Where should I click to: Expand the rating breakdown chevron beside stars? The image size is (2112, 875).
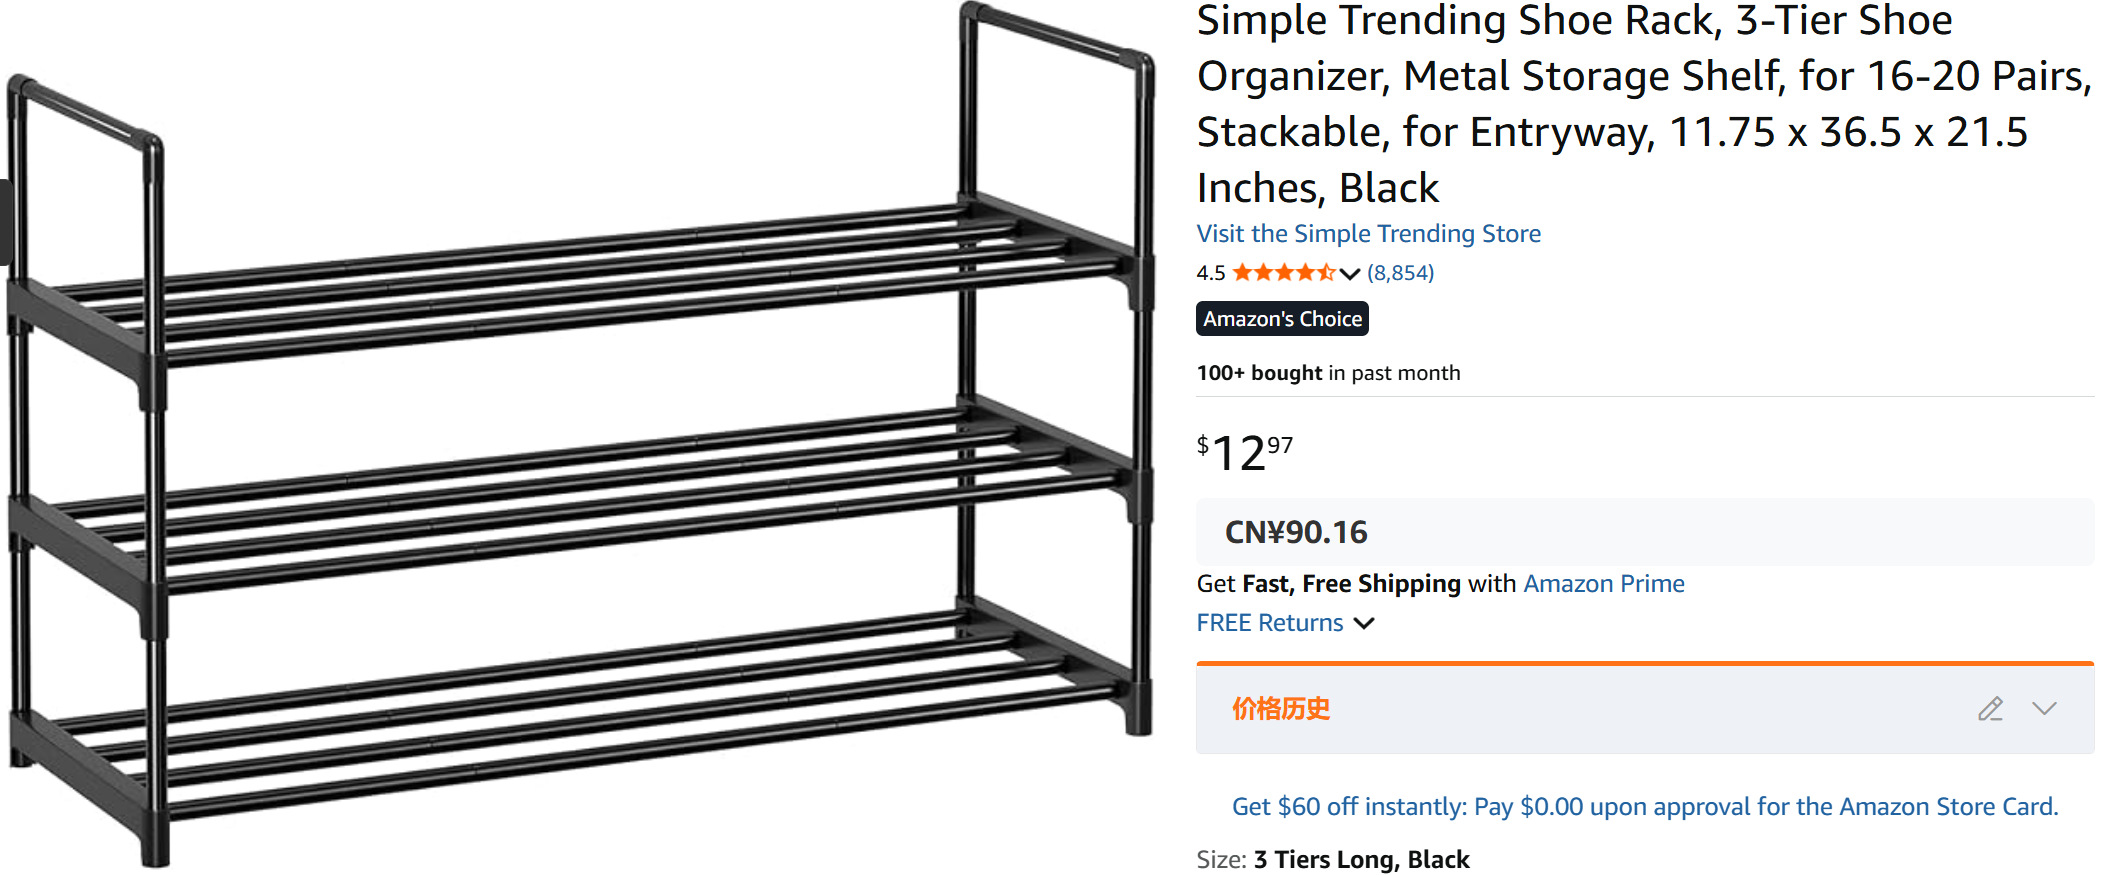click(x=1350, y=274)
